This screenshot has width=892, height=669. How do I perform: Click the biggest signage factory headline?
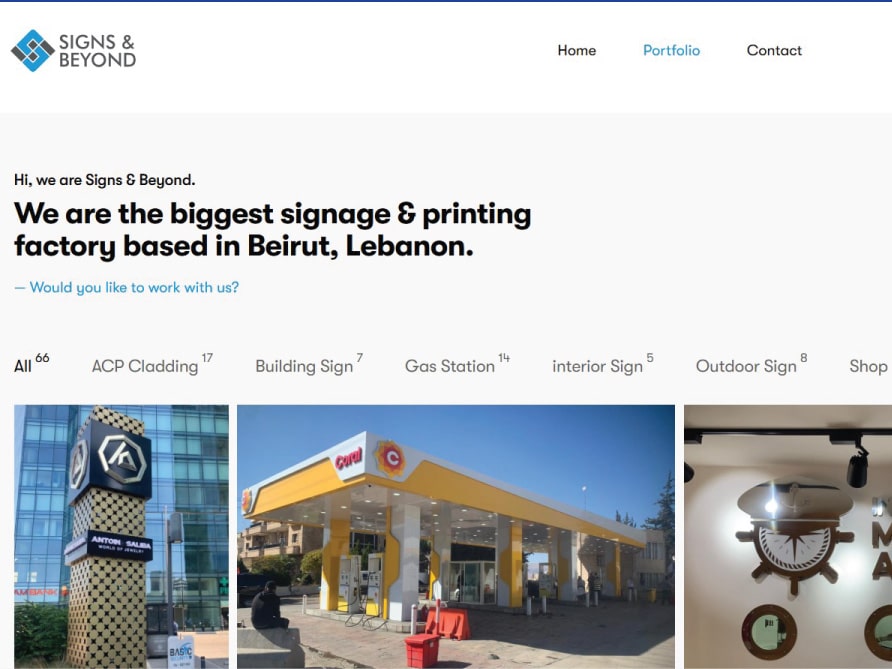(272, 230)
